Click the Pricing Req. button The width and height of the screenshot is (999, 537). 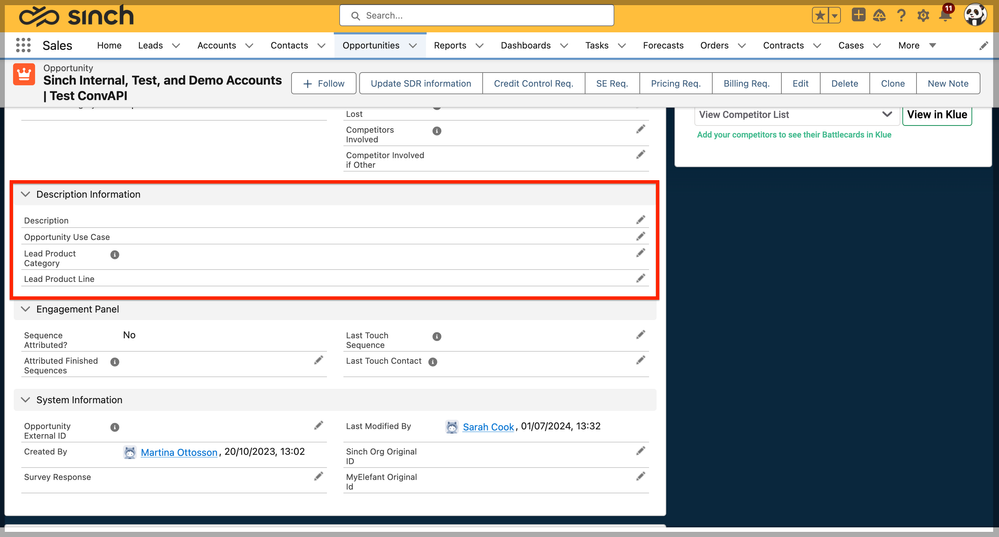pos(675,83)
